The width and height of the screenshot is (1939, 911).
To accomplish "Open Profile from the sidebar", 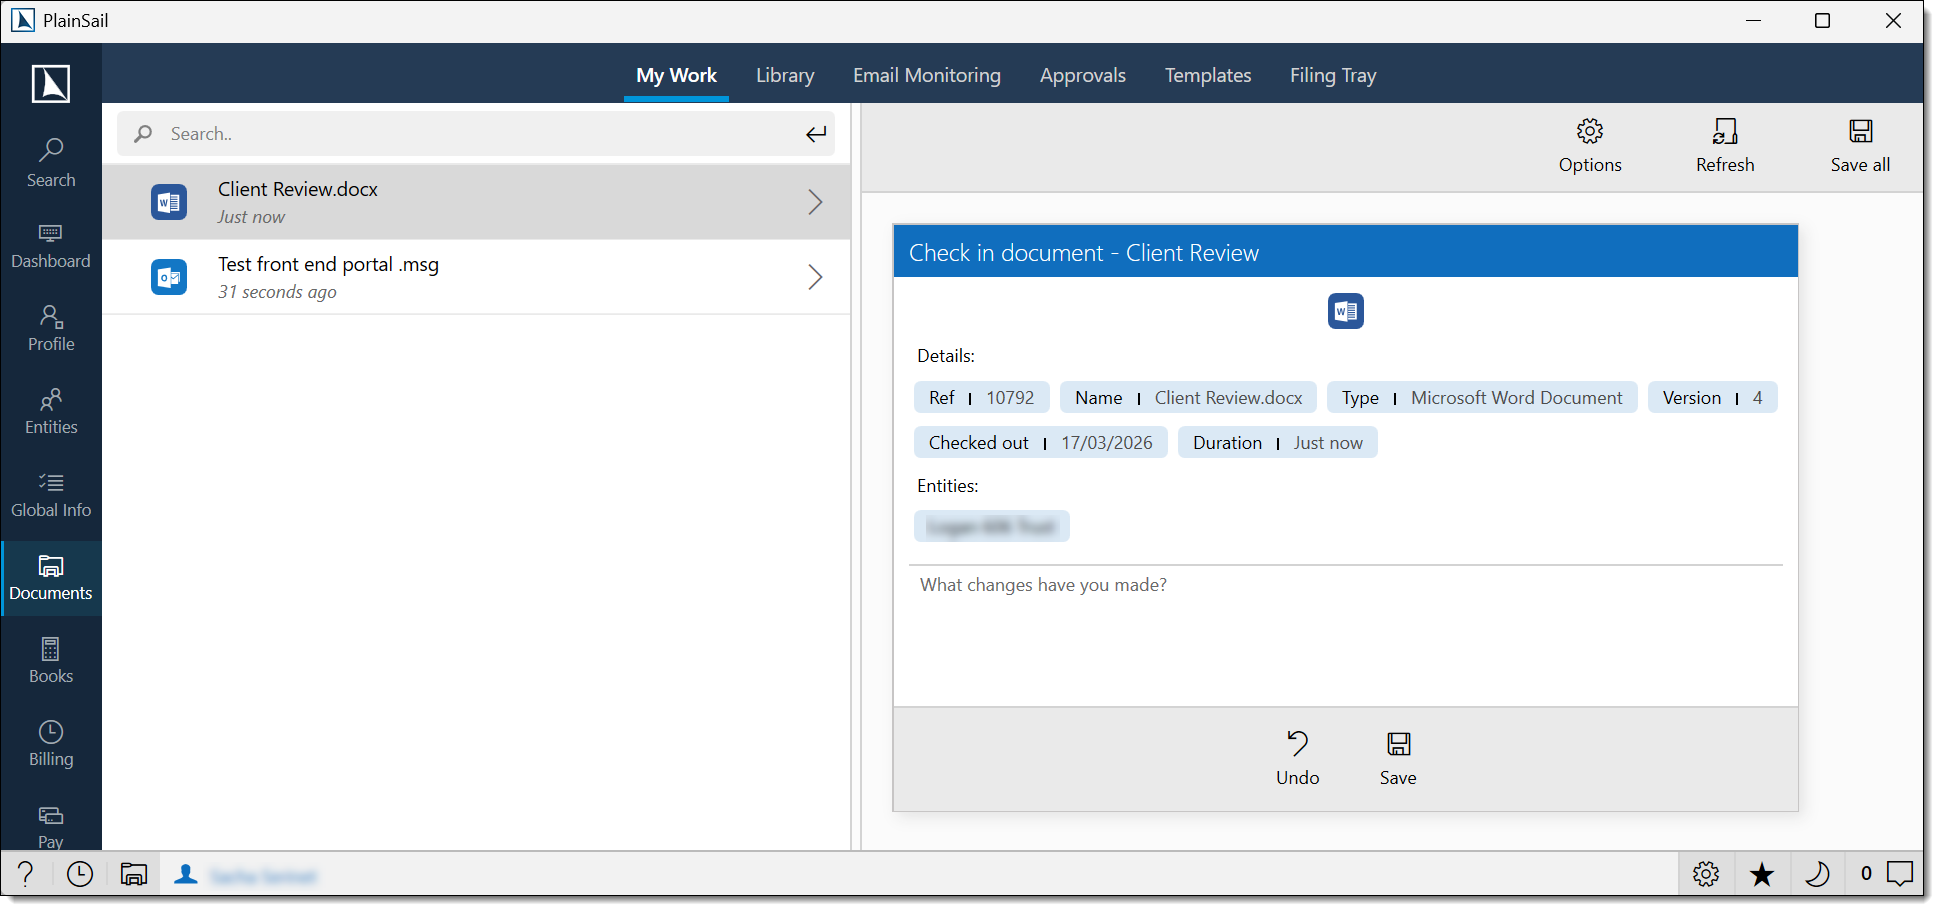I will [51, 328].
